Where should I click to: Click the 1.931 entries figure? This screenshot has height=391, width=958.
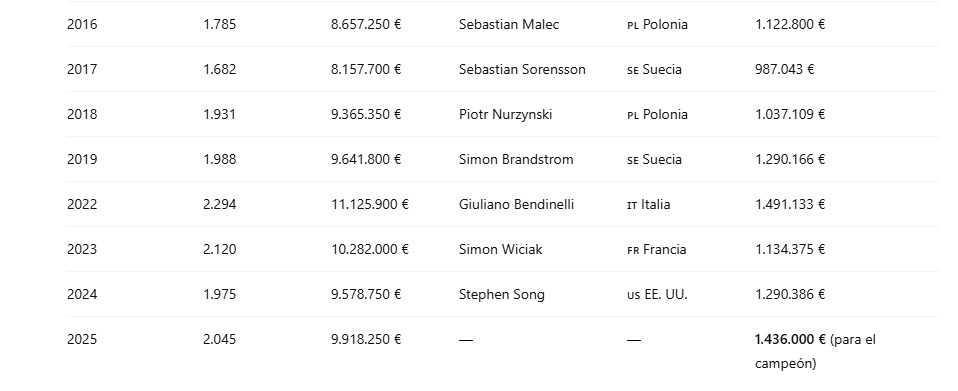pos(219,114)
